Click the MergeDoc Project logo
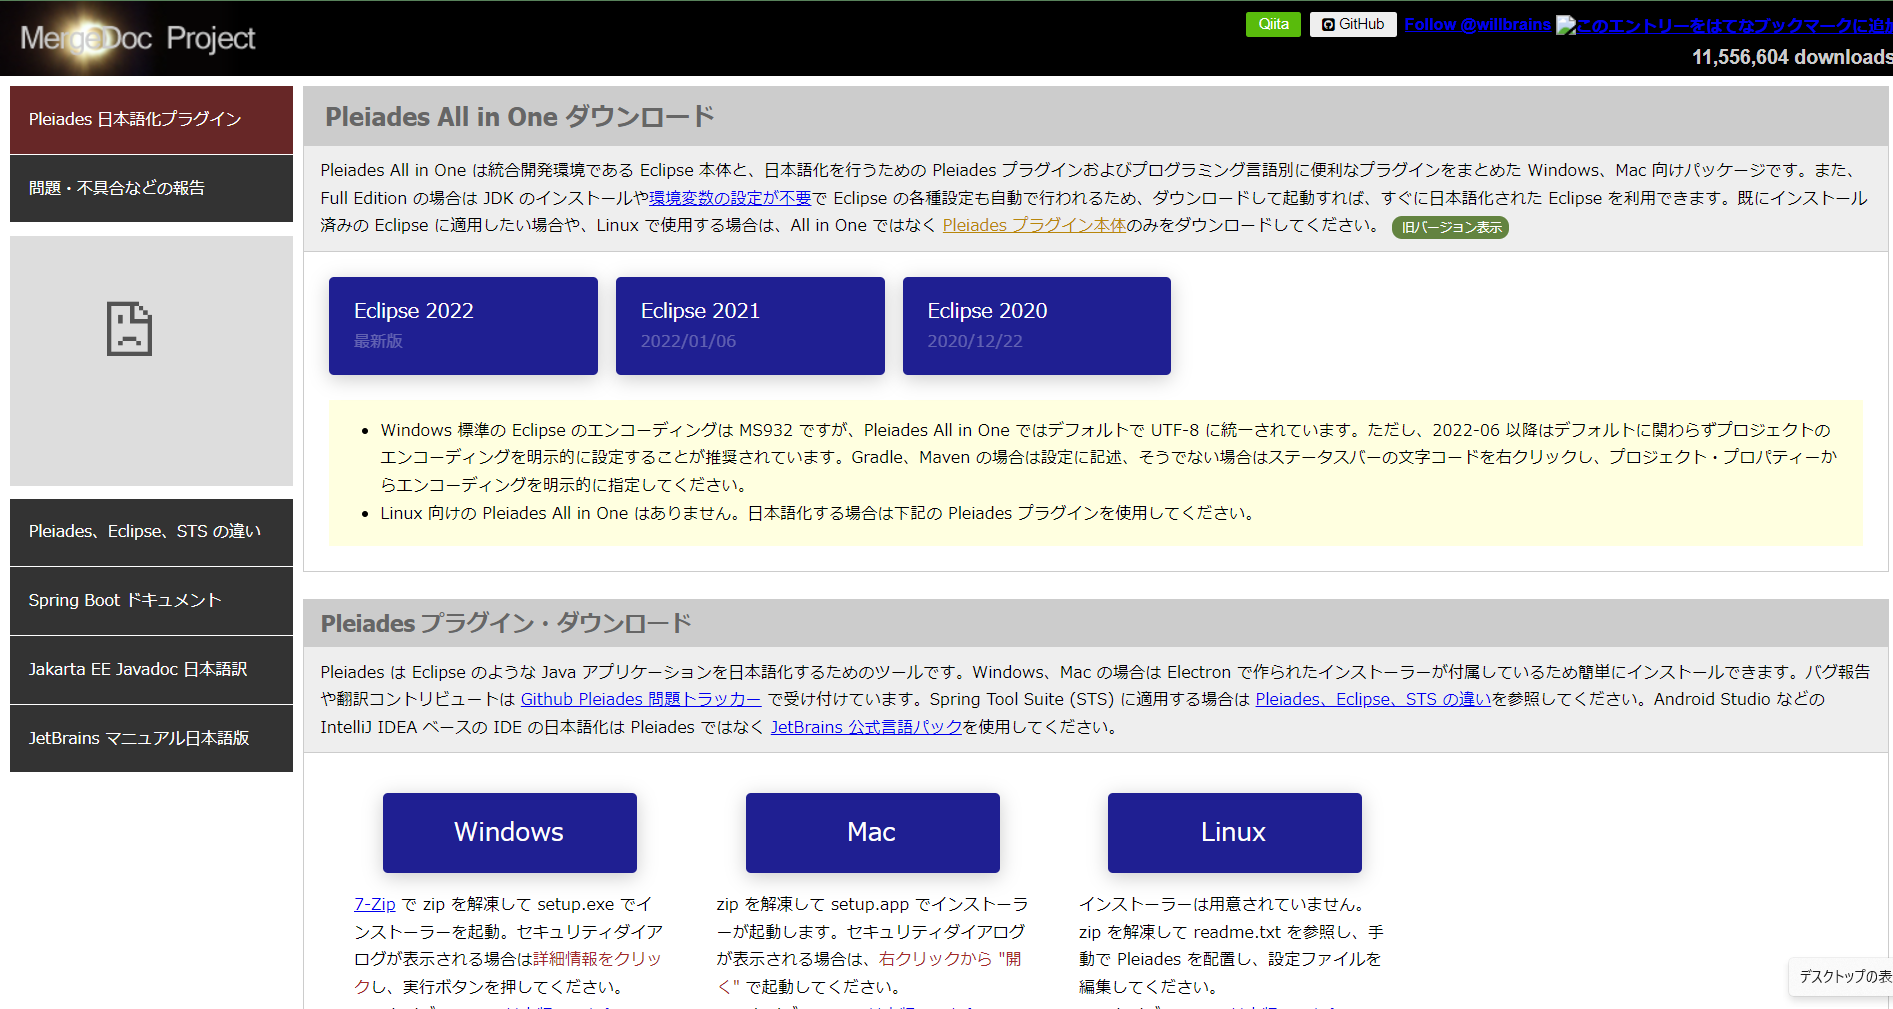 point(138,38)
